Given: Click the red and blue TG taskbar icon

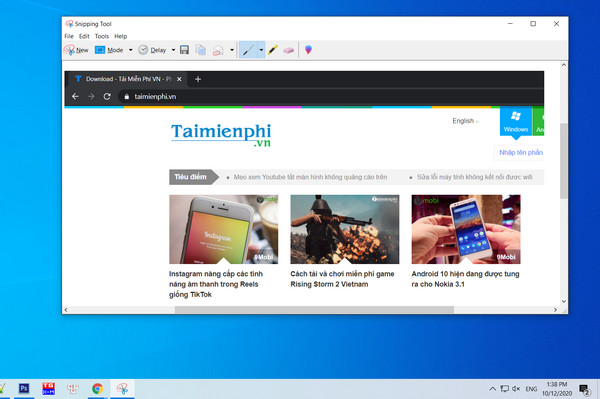Looking at the screenshot, I should click(48, 389).
